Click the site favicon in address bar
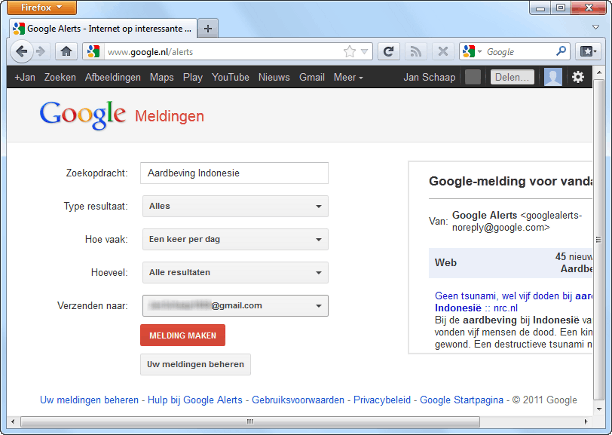 coord(93,51)
